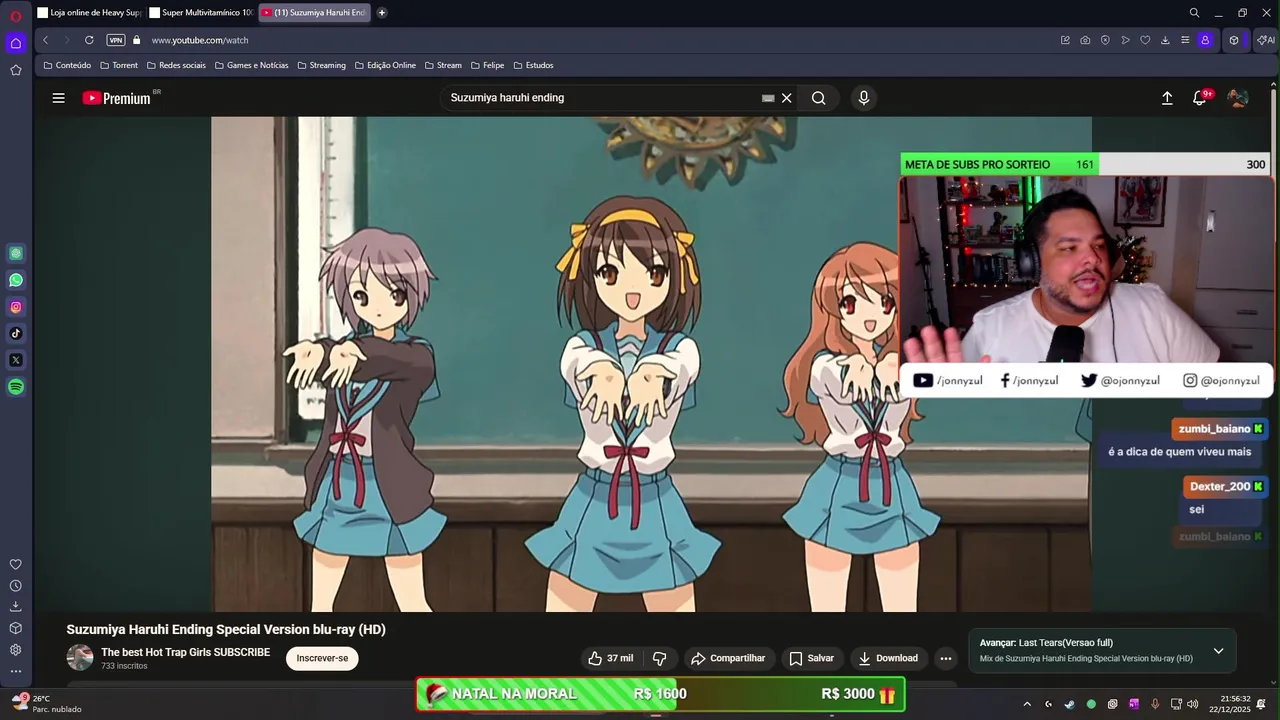Open the YouTube account avatar menu
The image size is (1280, 720).
pyautogui.click(x=1238, y=98)
